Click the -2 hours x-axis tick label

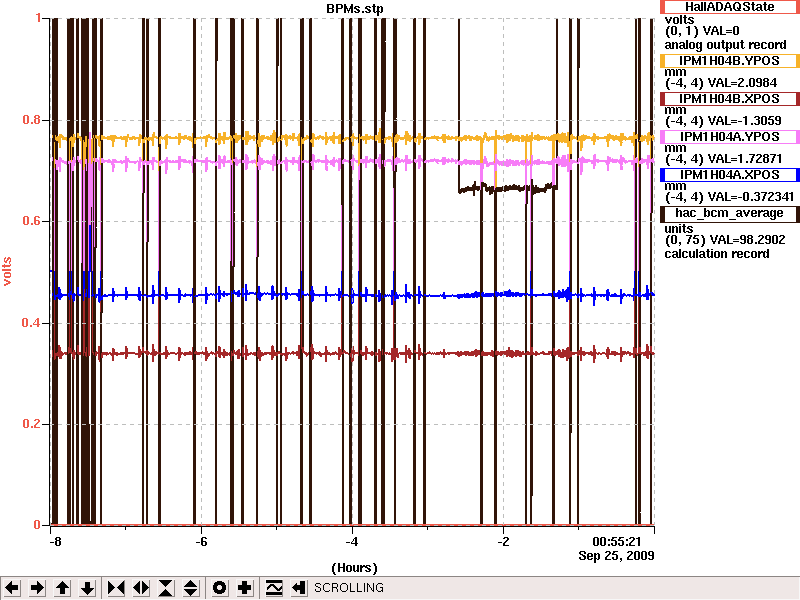tap(503, 541)
